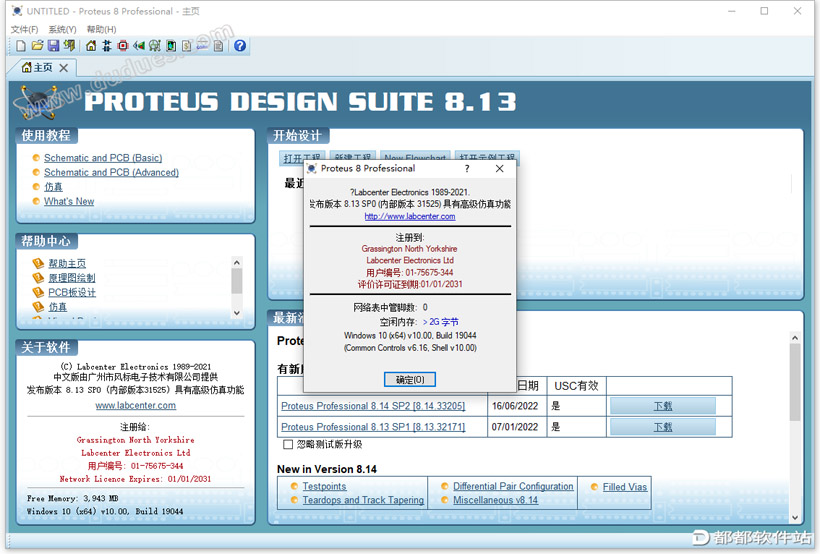Open Miscellaneous v8.14 link
This screenshot has height=554, width=820.
(495, 500)
